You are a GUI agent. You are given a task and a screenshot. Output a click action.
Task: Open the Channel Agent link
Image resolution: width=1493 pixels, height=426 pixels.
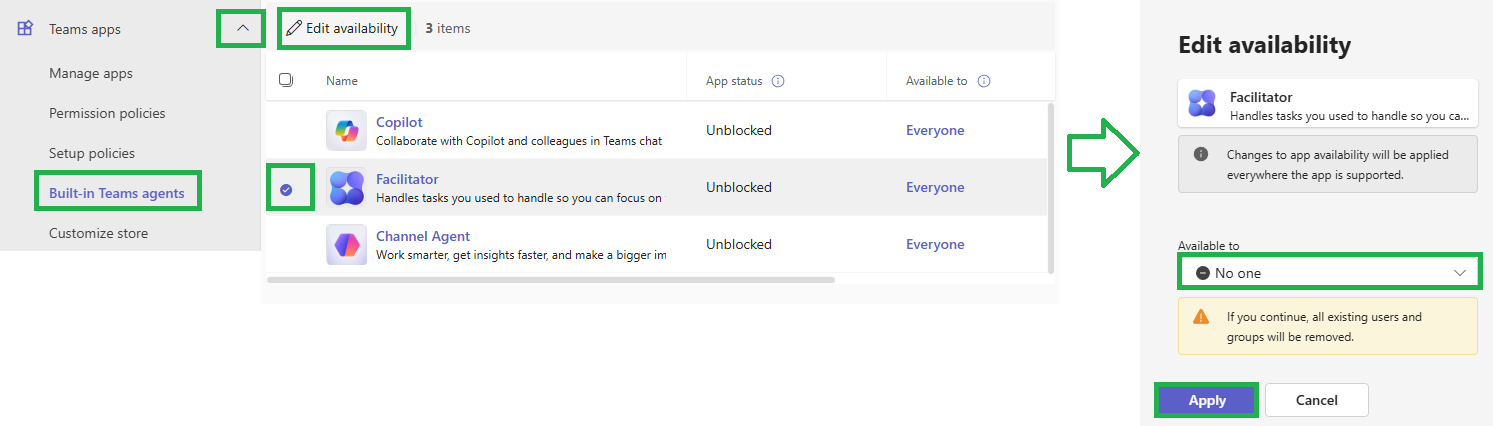pos(423,236)
